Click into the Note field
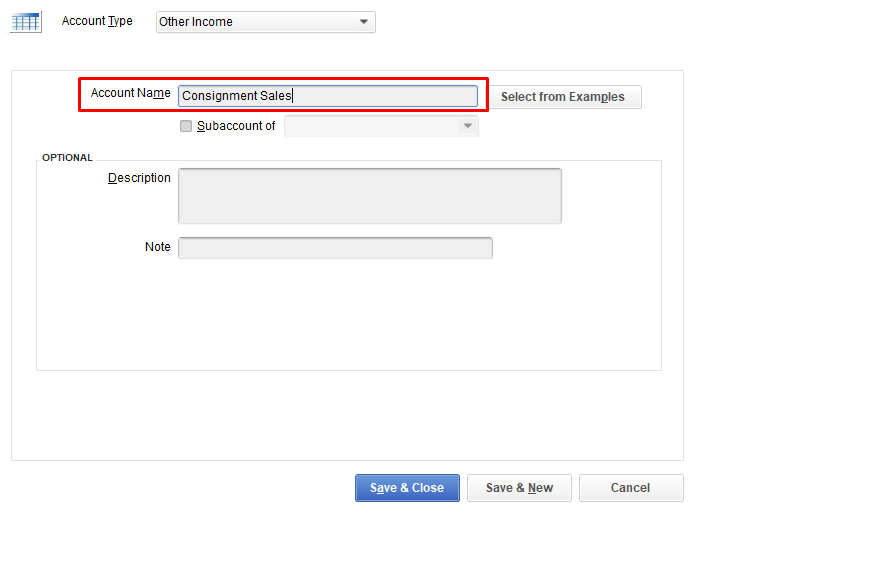The width and height of the screenshot is (890, 581). [x=335, y=248]
